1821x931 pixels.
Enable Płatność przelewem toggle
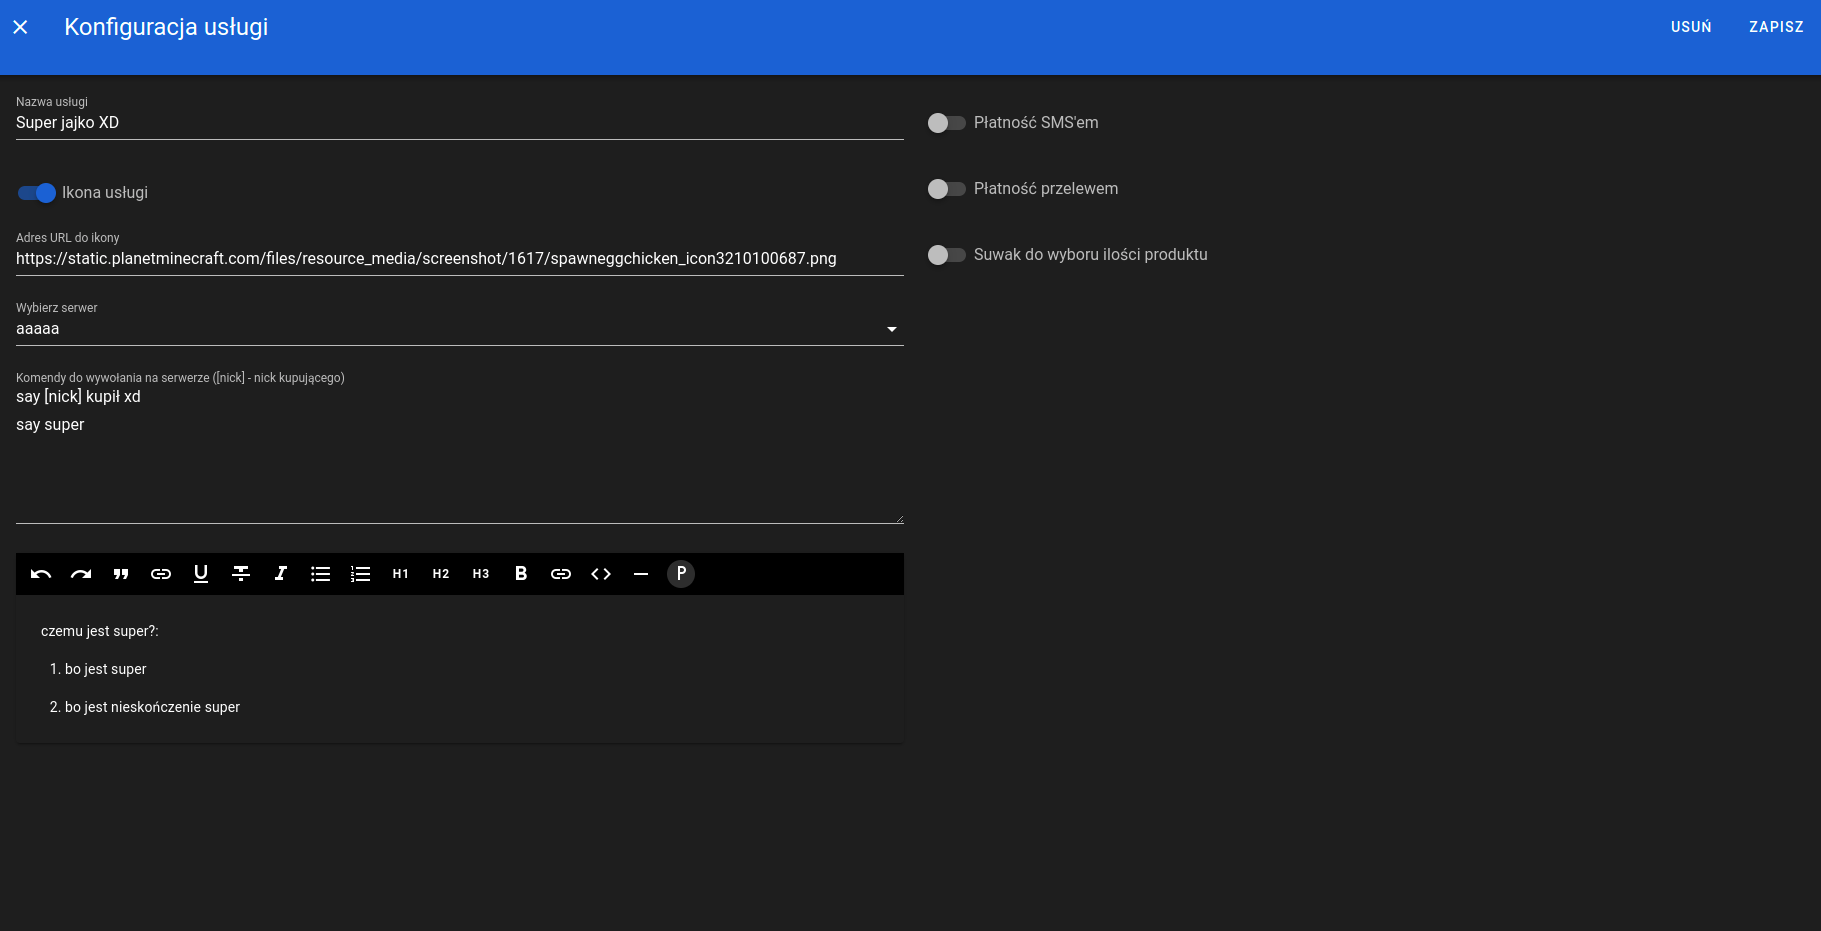click(x=946, y=189)
